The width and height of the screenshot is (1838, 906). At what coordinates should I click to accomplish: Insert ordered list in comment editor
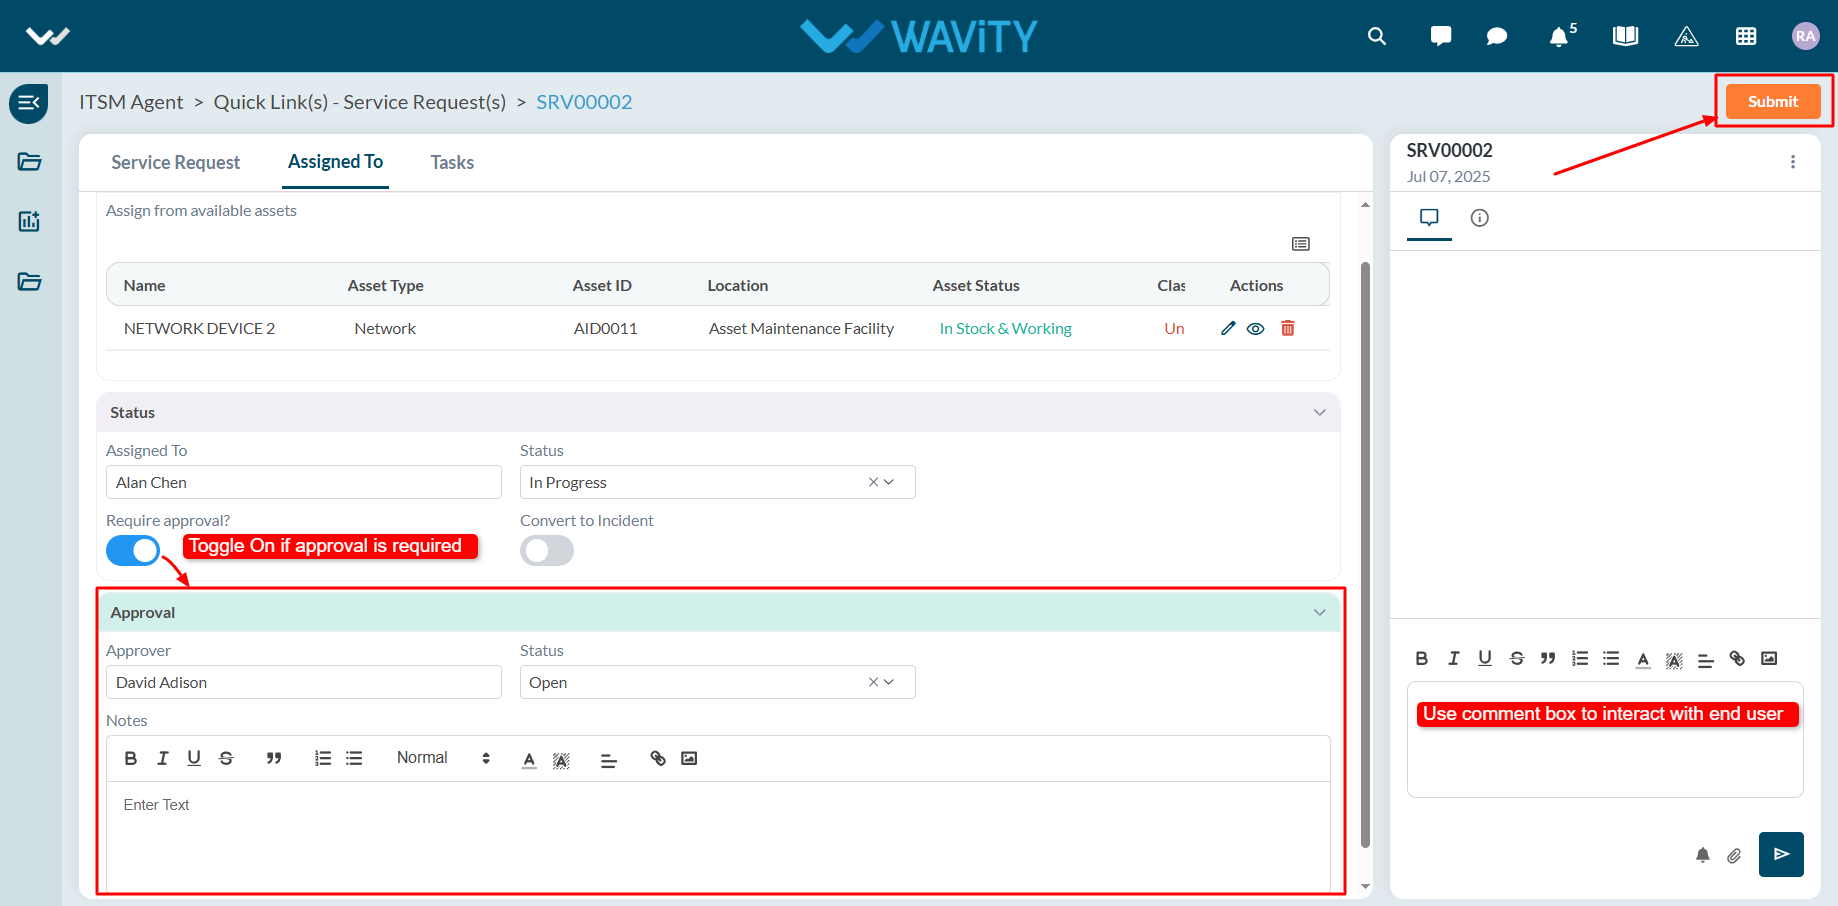[1580, 658]
